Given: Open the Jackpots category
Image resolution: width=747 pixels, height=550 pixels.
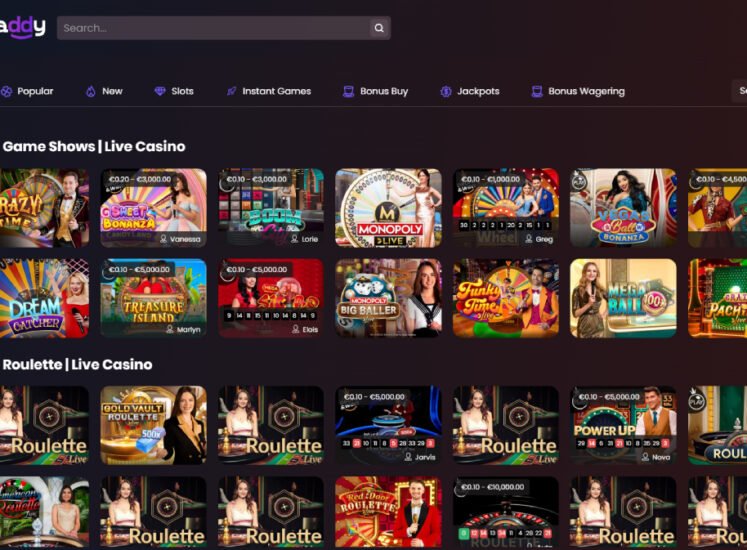Looking at the screenshot, I should (478, 91).
